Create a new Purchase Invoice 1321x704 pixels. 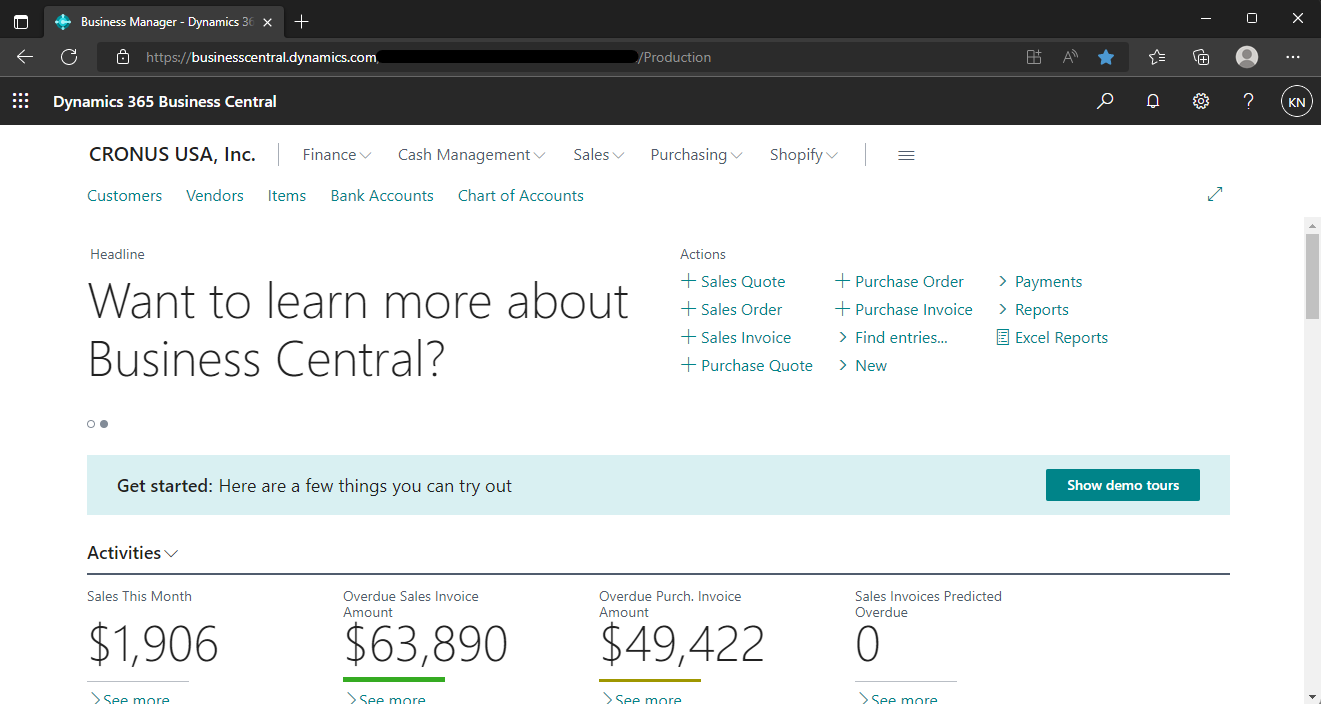[x=904, y=310]
